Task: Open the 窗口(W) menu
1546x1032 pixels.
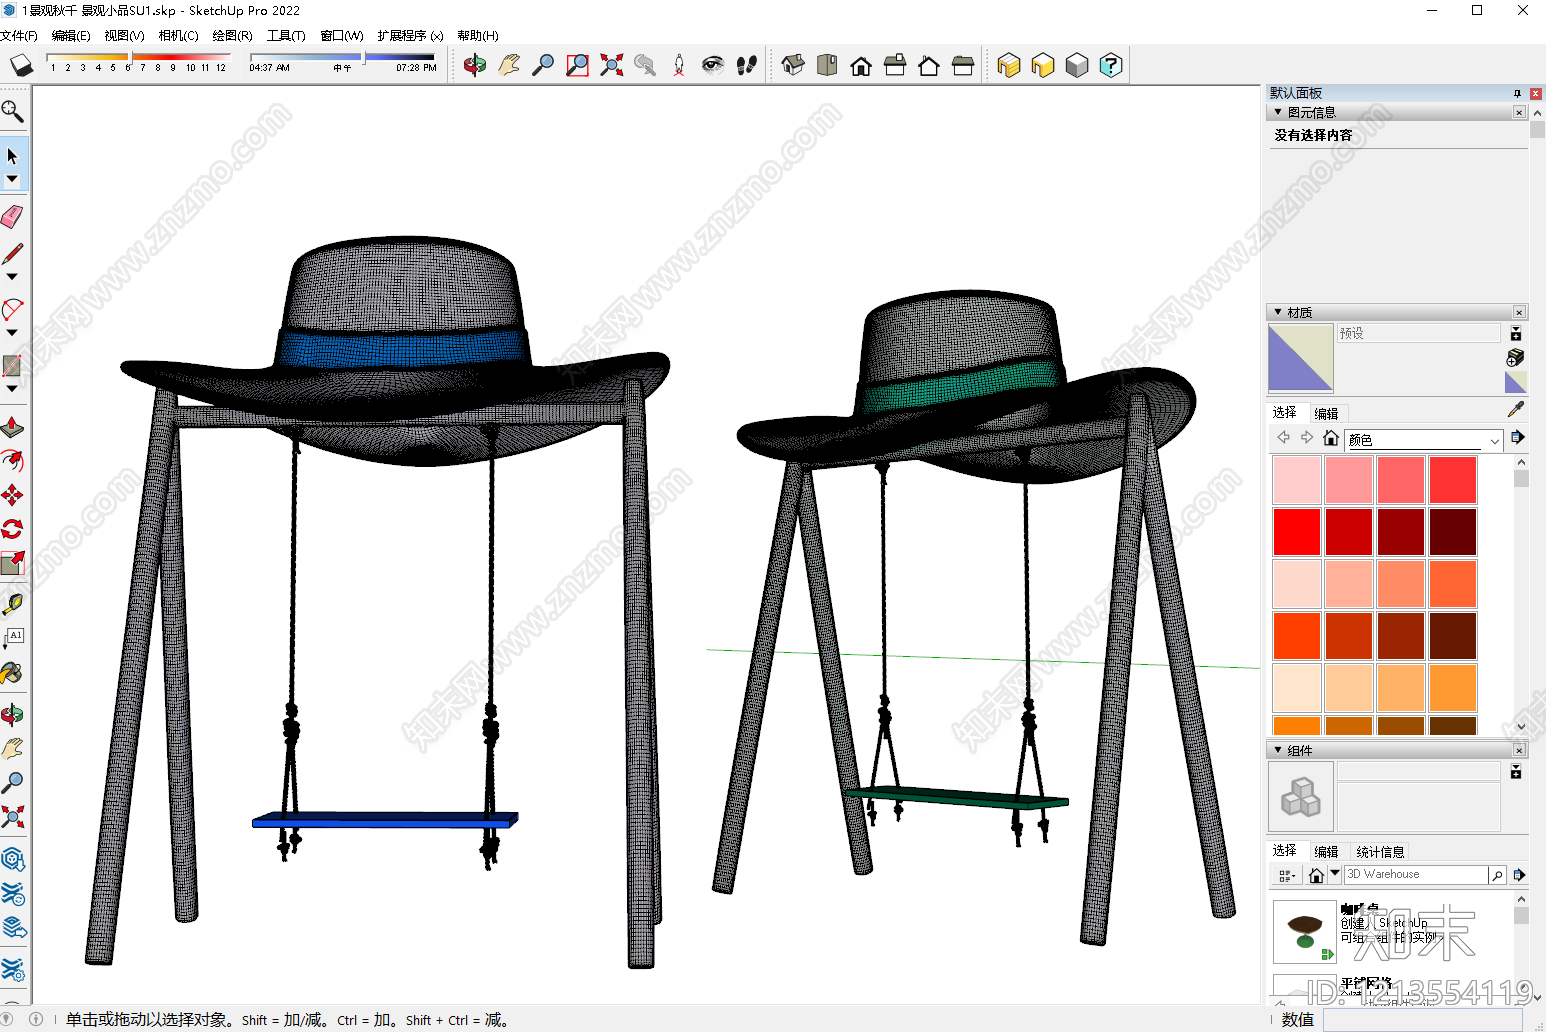Action: tap(342, 35)
